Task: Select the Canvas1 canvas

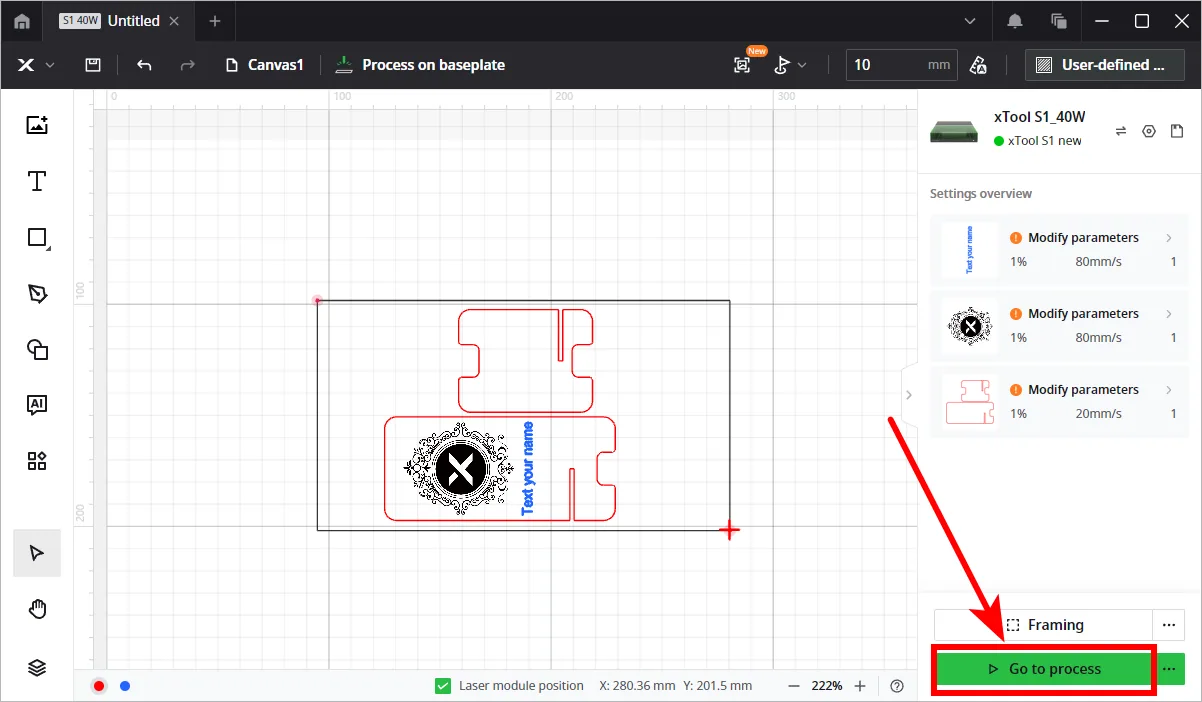Action: (x=265, y=65)
